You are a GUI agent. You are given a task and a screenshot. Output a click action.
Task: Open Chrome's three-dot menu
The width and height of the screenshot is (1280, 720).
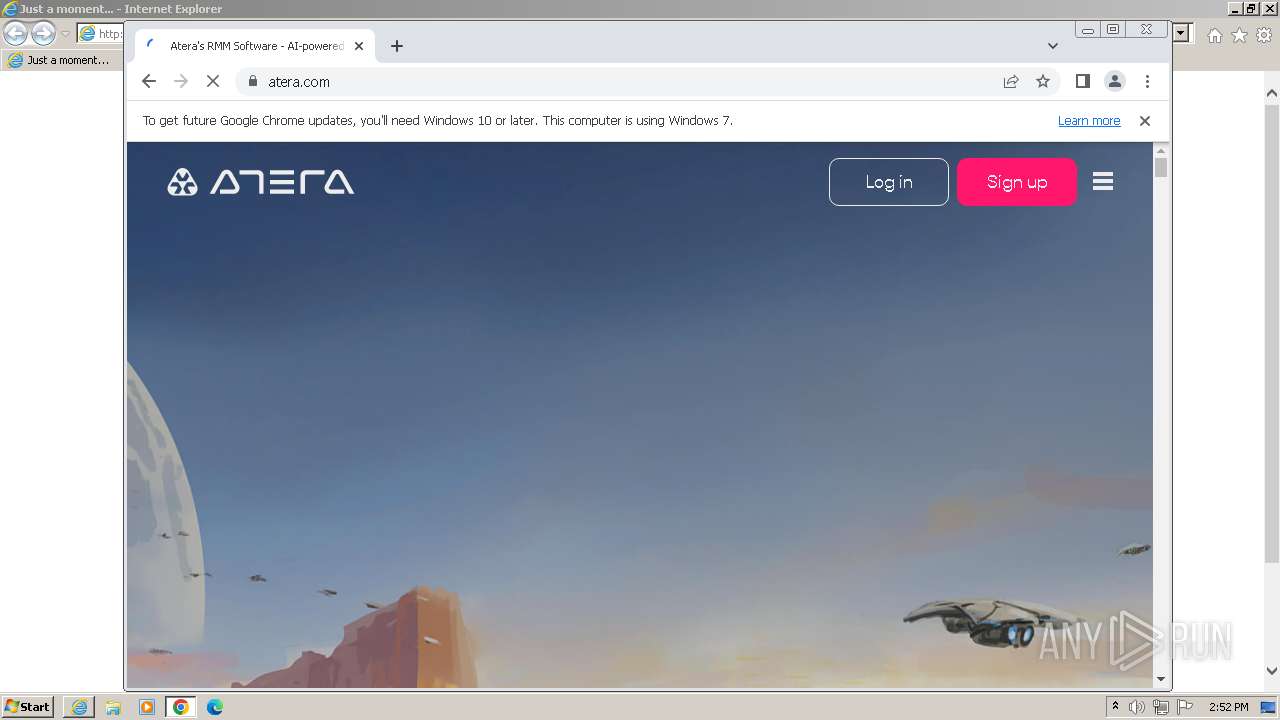point(1147,82)
